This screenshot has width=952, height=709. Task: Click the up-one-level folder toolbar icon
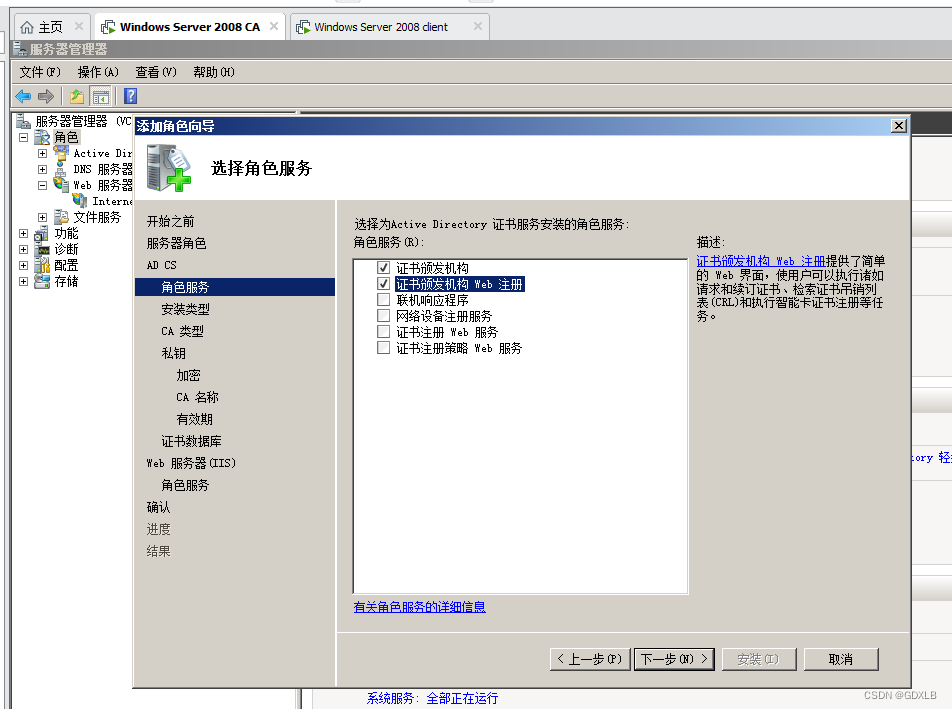click(x=77, y=96)
